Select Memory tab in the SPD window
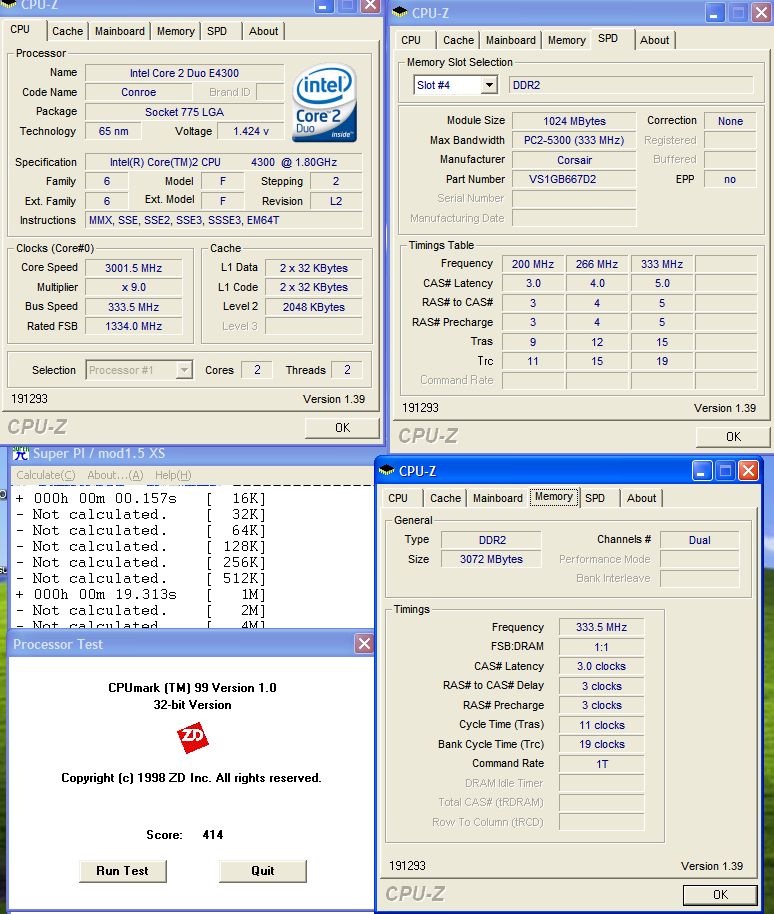774x914 pixels. coord(567,40)
